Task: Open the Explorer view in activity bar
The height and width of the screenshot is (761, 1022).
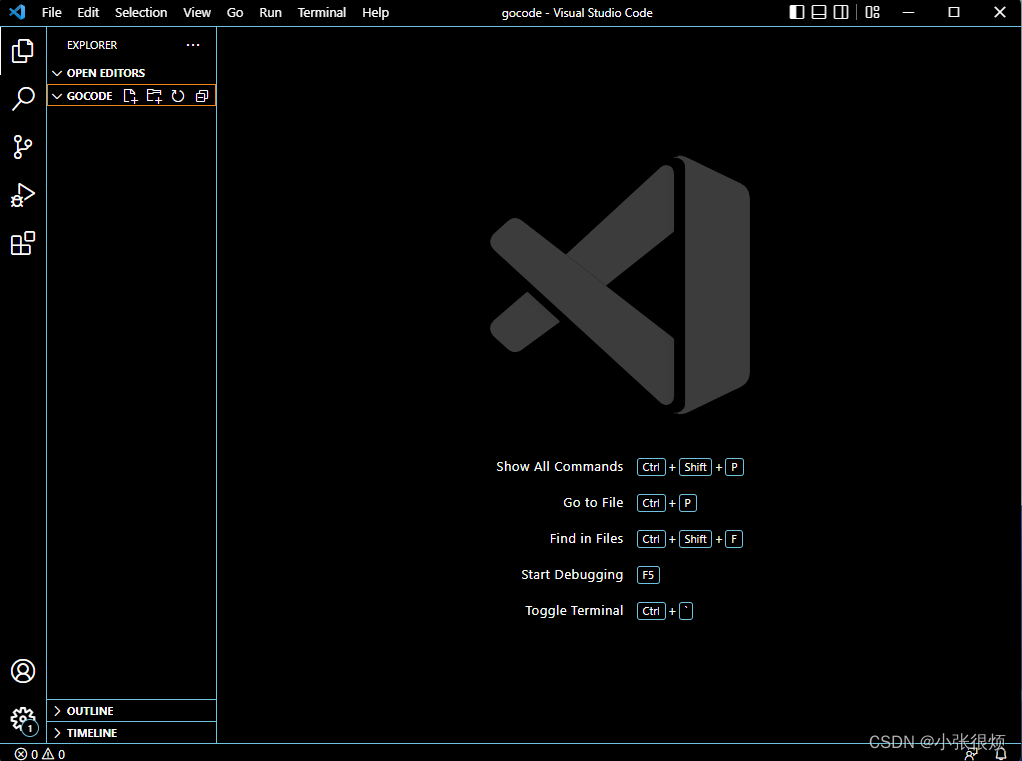Action: [23, 51]
